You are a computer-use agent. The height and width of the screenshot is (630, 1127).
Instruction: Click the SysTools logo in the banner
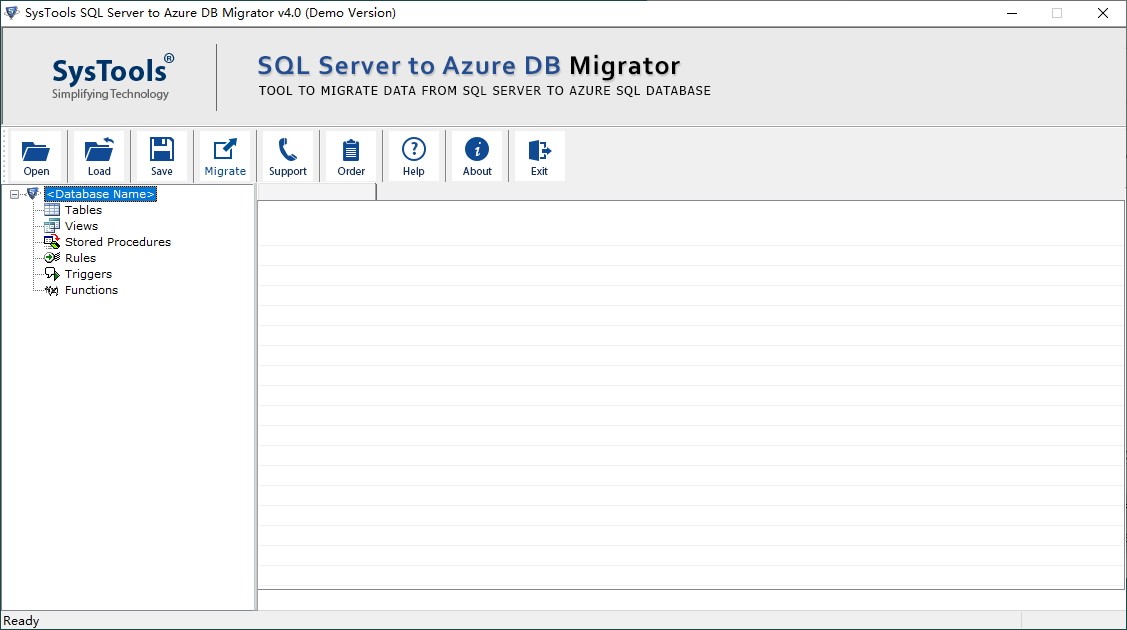tap(112, 77)
